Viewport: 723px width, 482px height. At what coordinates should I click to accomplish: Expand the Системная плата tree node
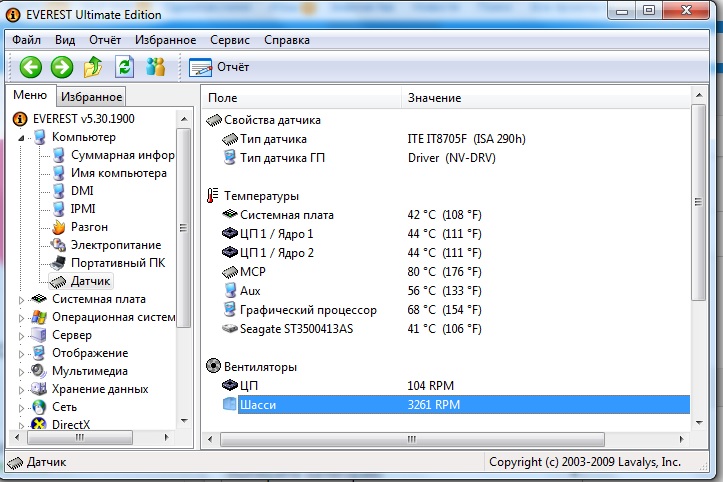point(21,300)
